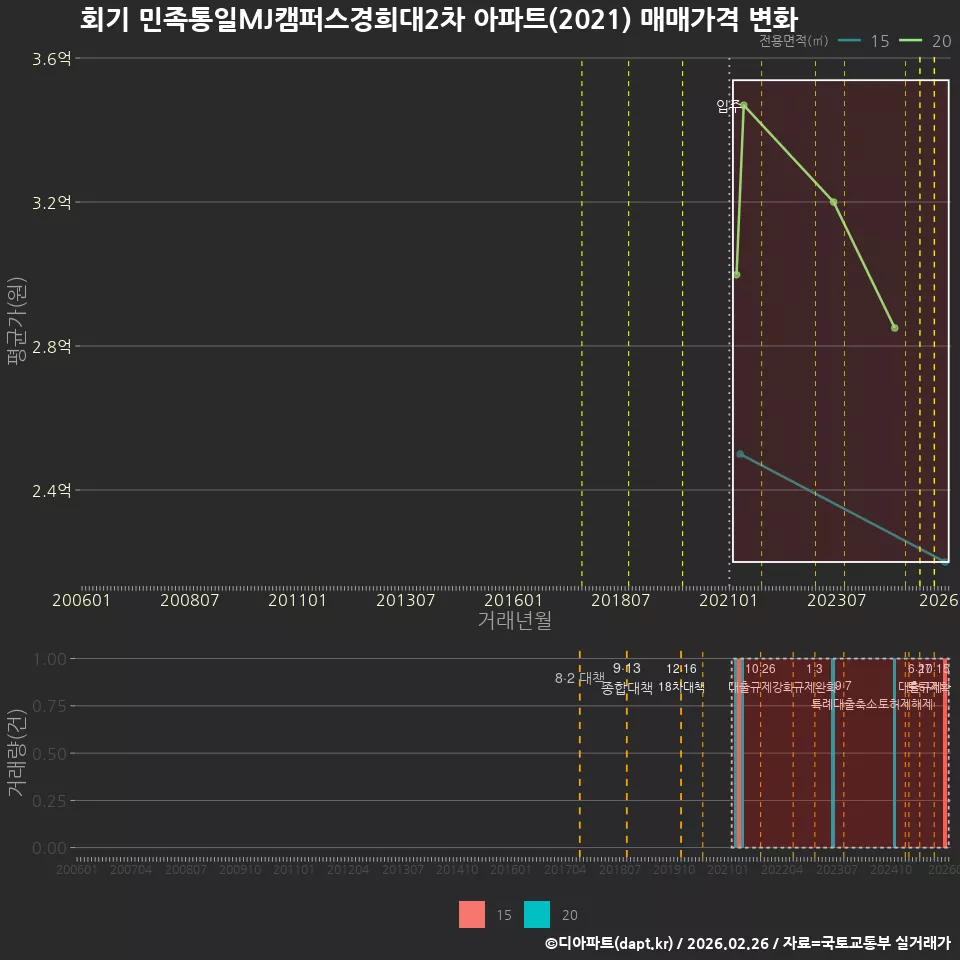This screenshot has height=960, width=960.
Task: Click the 201910 label on the volume chart x-axis
Action: (674, 869)
